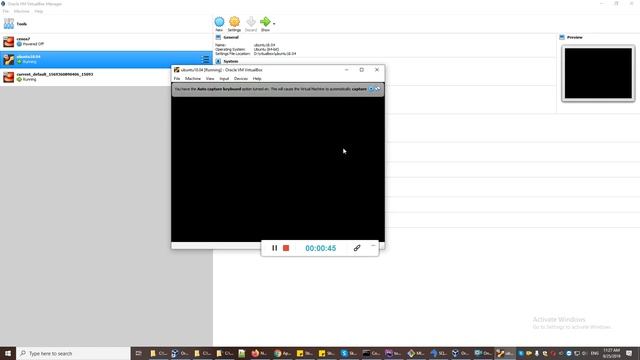Pause the screen recording
Image resolution: width=640 pixels, height=360 pixels.
[x=274, y=248]
